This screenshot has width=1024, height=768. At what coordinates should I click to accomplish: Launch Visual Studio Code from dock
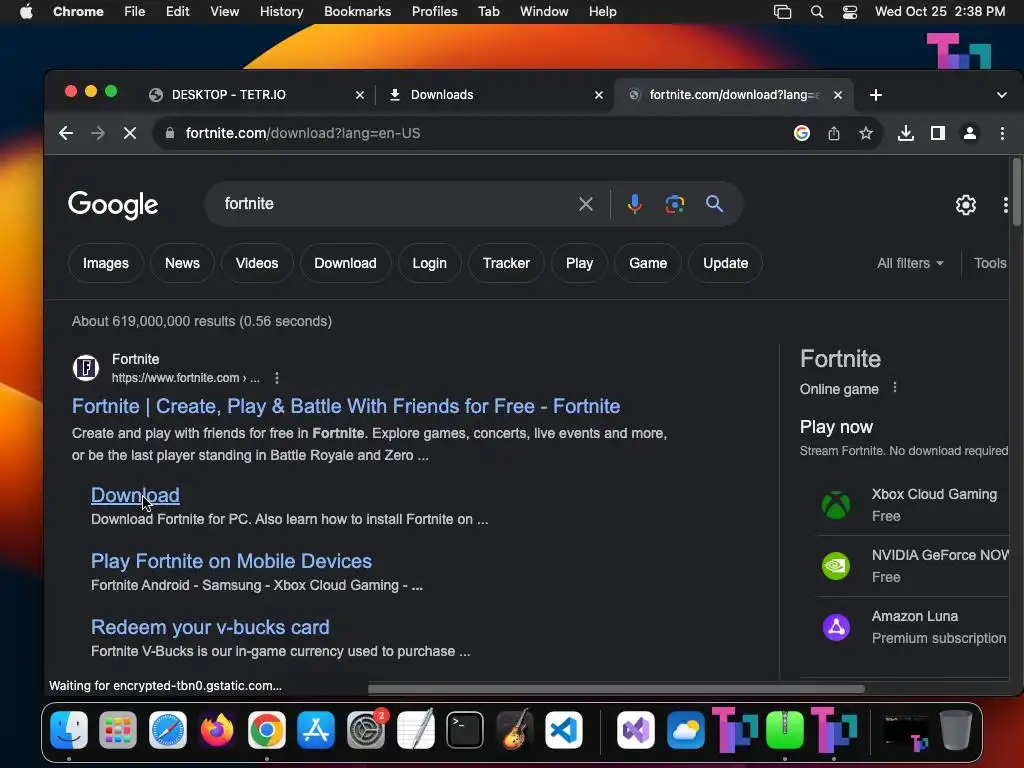coord(564,730)
